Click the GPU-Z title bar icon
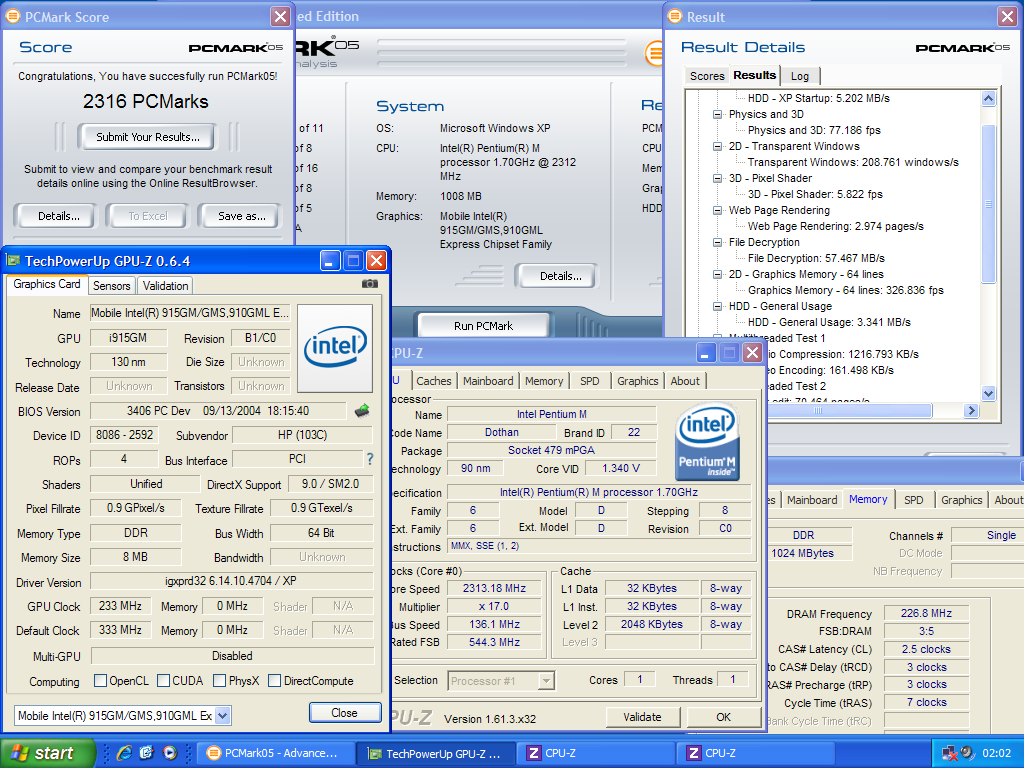Image resolution: width=1024 pixels, height=768 pixels. pos(13,261)
